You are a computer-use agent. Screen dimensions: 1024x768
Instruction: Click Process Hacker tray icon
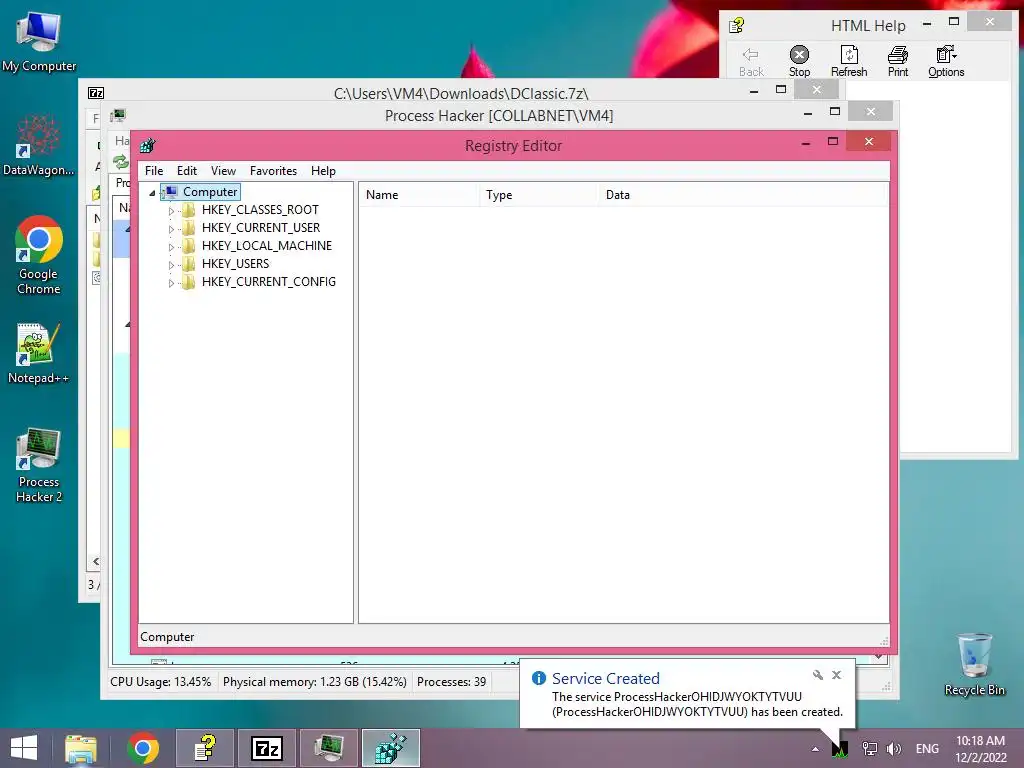(x=840, y=749)
